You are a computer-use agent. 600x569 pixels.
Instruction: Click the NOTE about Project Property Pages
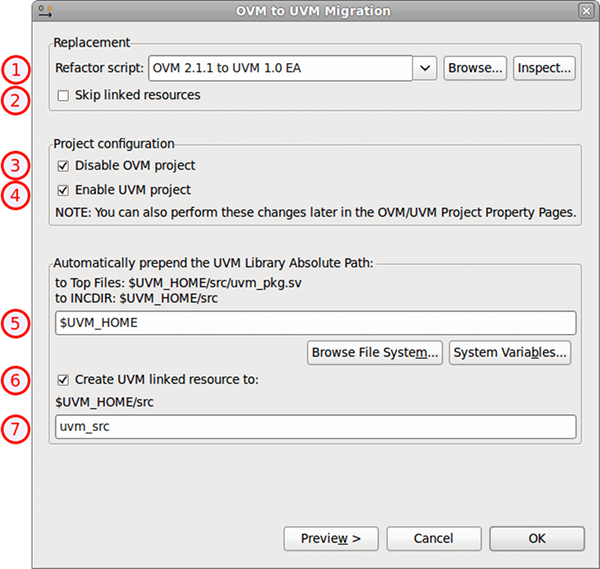[x=316, y=212]
